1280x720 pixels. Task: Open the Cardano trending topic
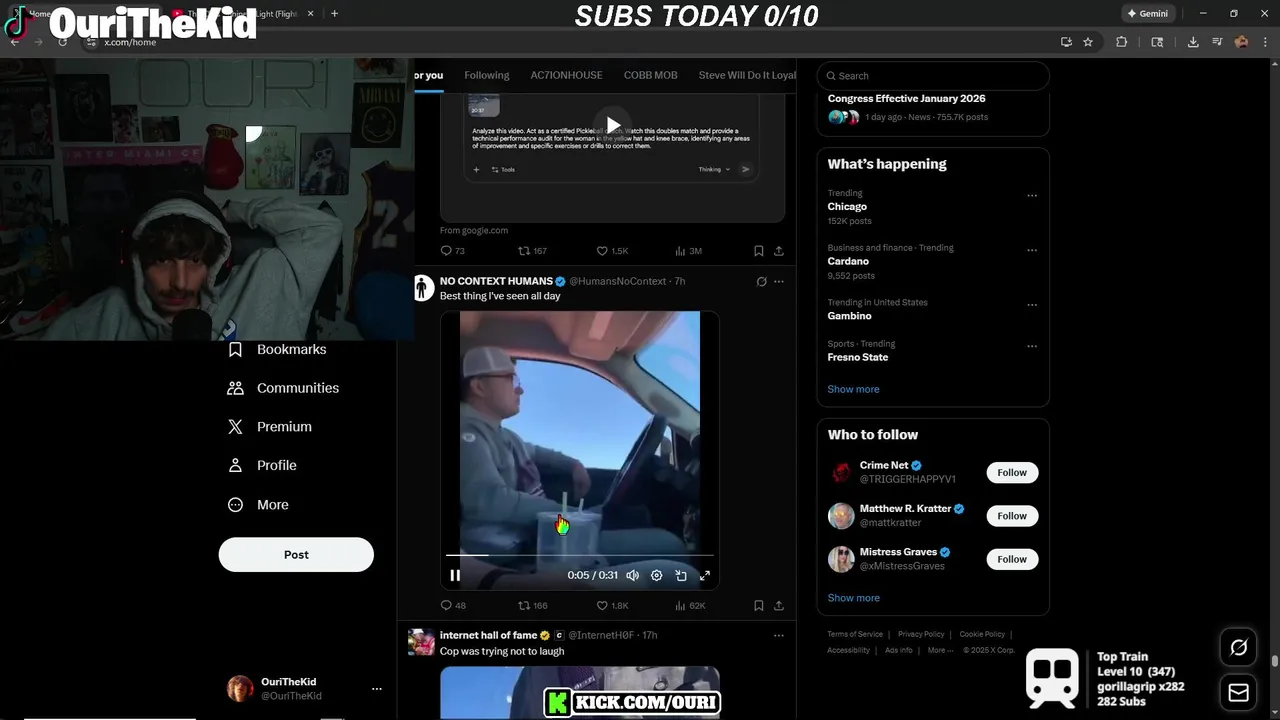tap(848, 262)
